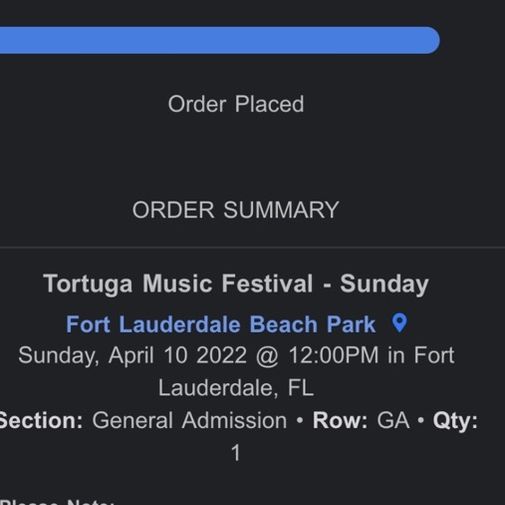
Task: Open the Fort Lauderdale Beach Park link
Action: coord(221,324)
